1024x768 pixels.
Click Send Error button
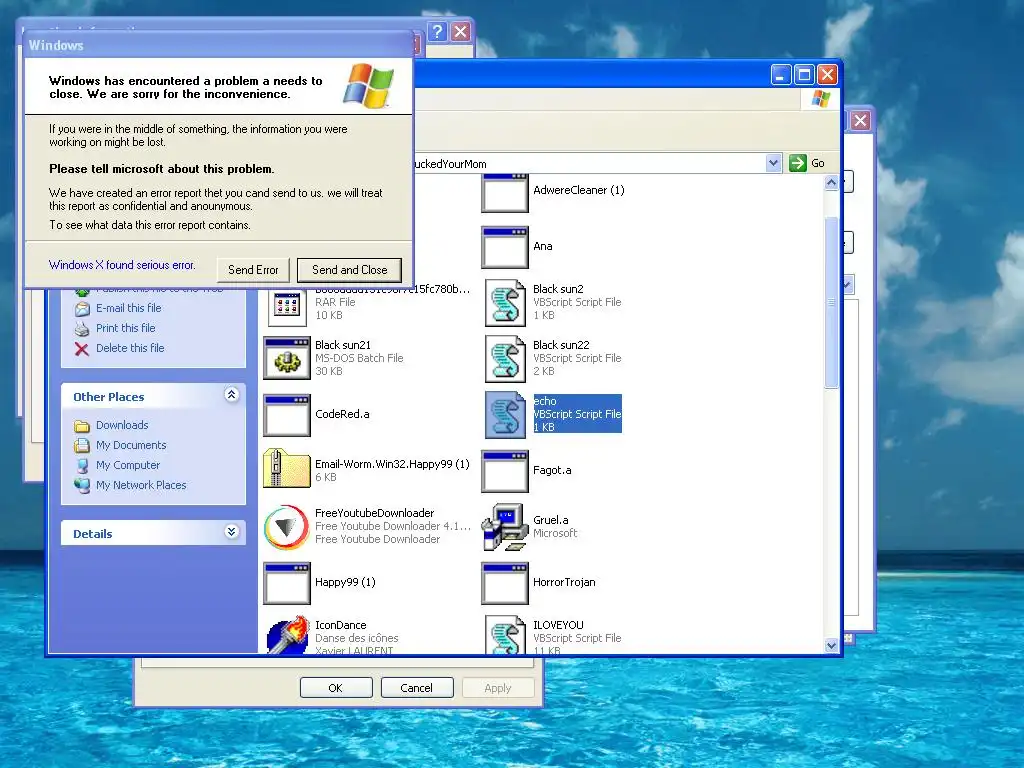pos(253,270)
